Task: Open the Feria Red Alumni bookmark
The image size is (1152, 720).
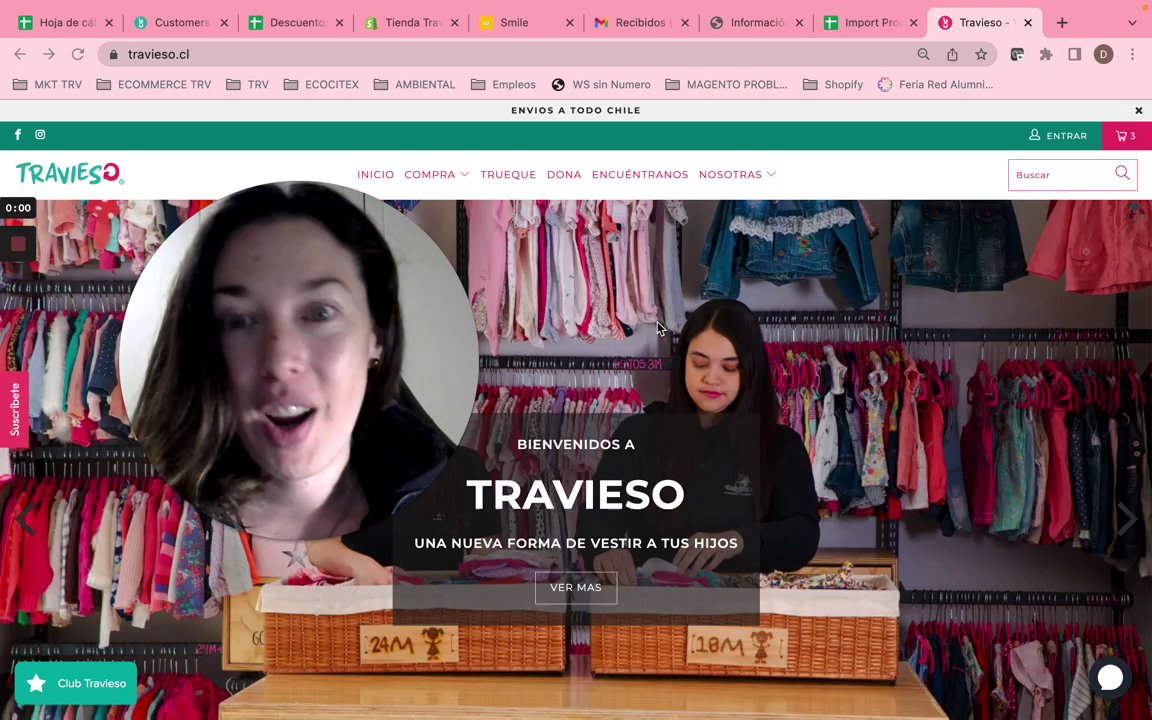Action: [x=936, y=84]
